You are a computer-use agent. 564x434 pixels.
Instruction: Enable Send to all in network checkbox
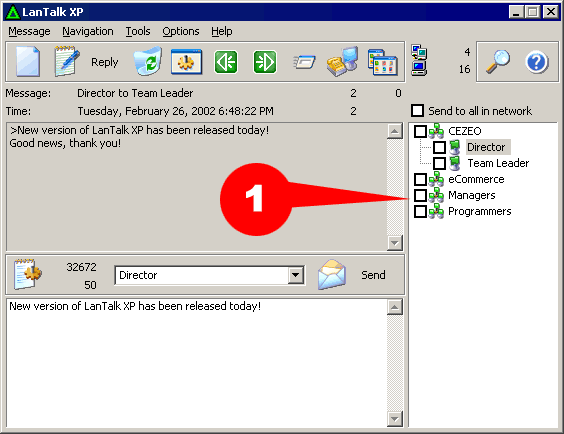pyautogui.click(x=418, y=110)
